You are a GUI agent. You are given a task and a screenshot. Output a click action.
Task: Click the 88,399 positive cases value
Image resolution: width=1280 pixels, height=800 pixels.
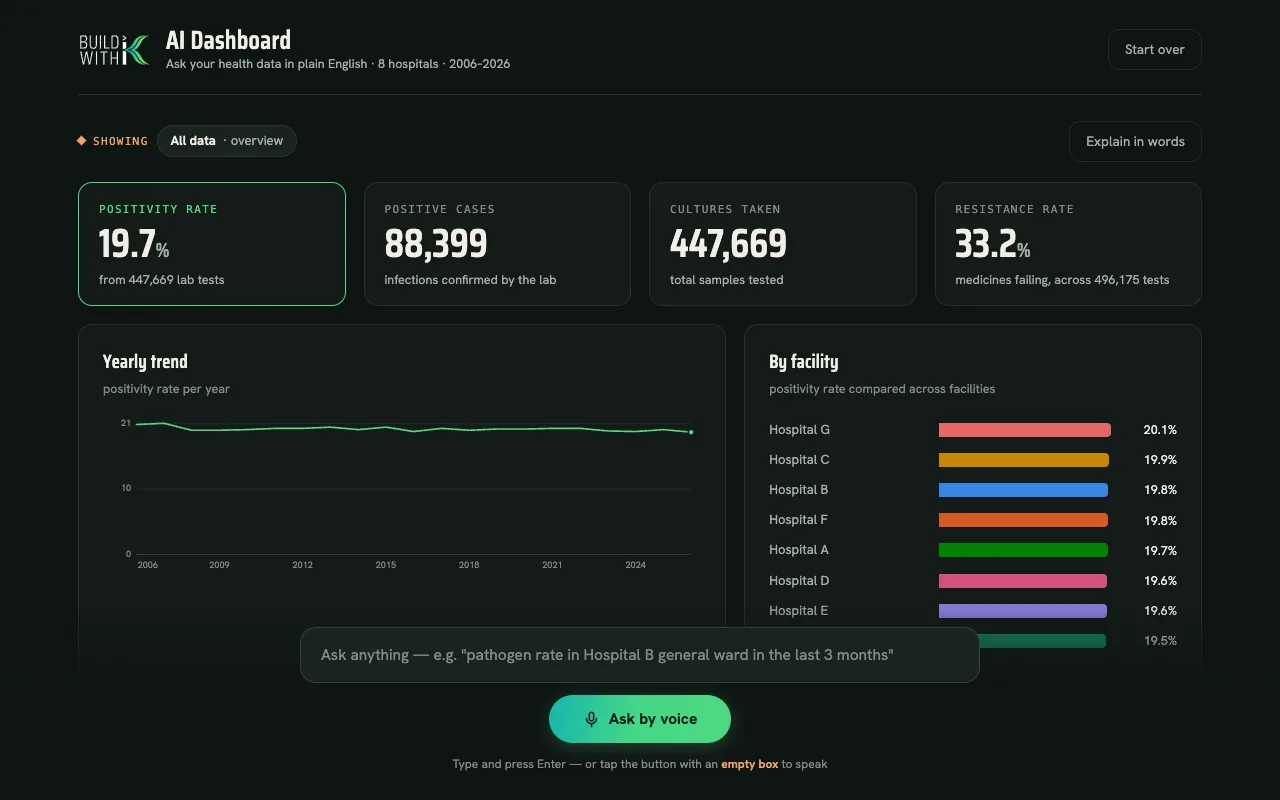436,244
